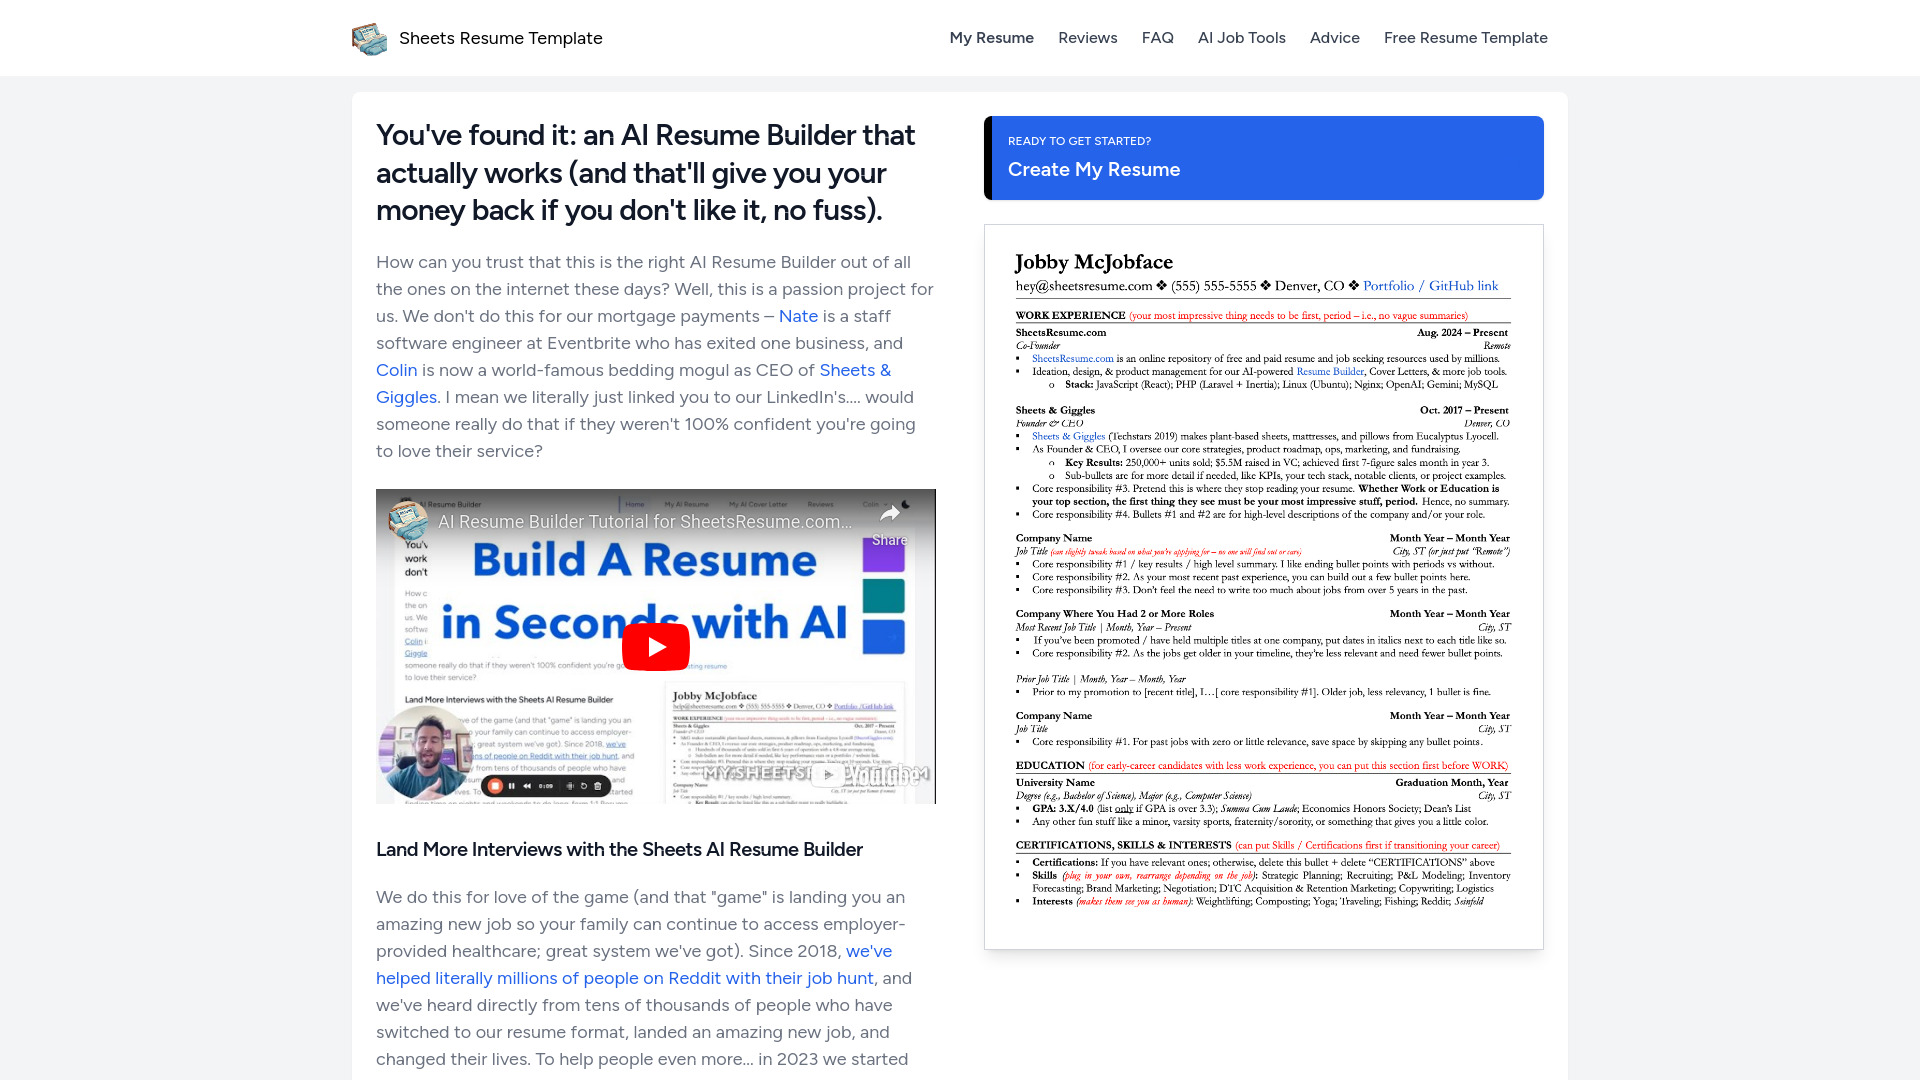Image resolution: width=1920 pixels, height=1080 pixels.
Task: Click the share icon on the video
Action: (891, 513)
